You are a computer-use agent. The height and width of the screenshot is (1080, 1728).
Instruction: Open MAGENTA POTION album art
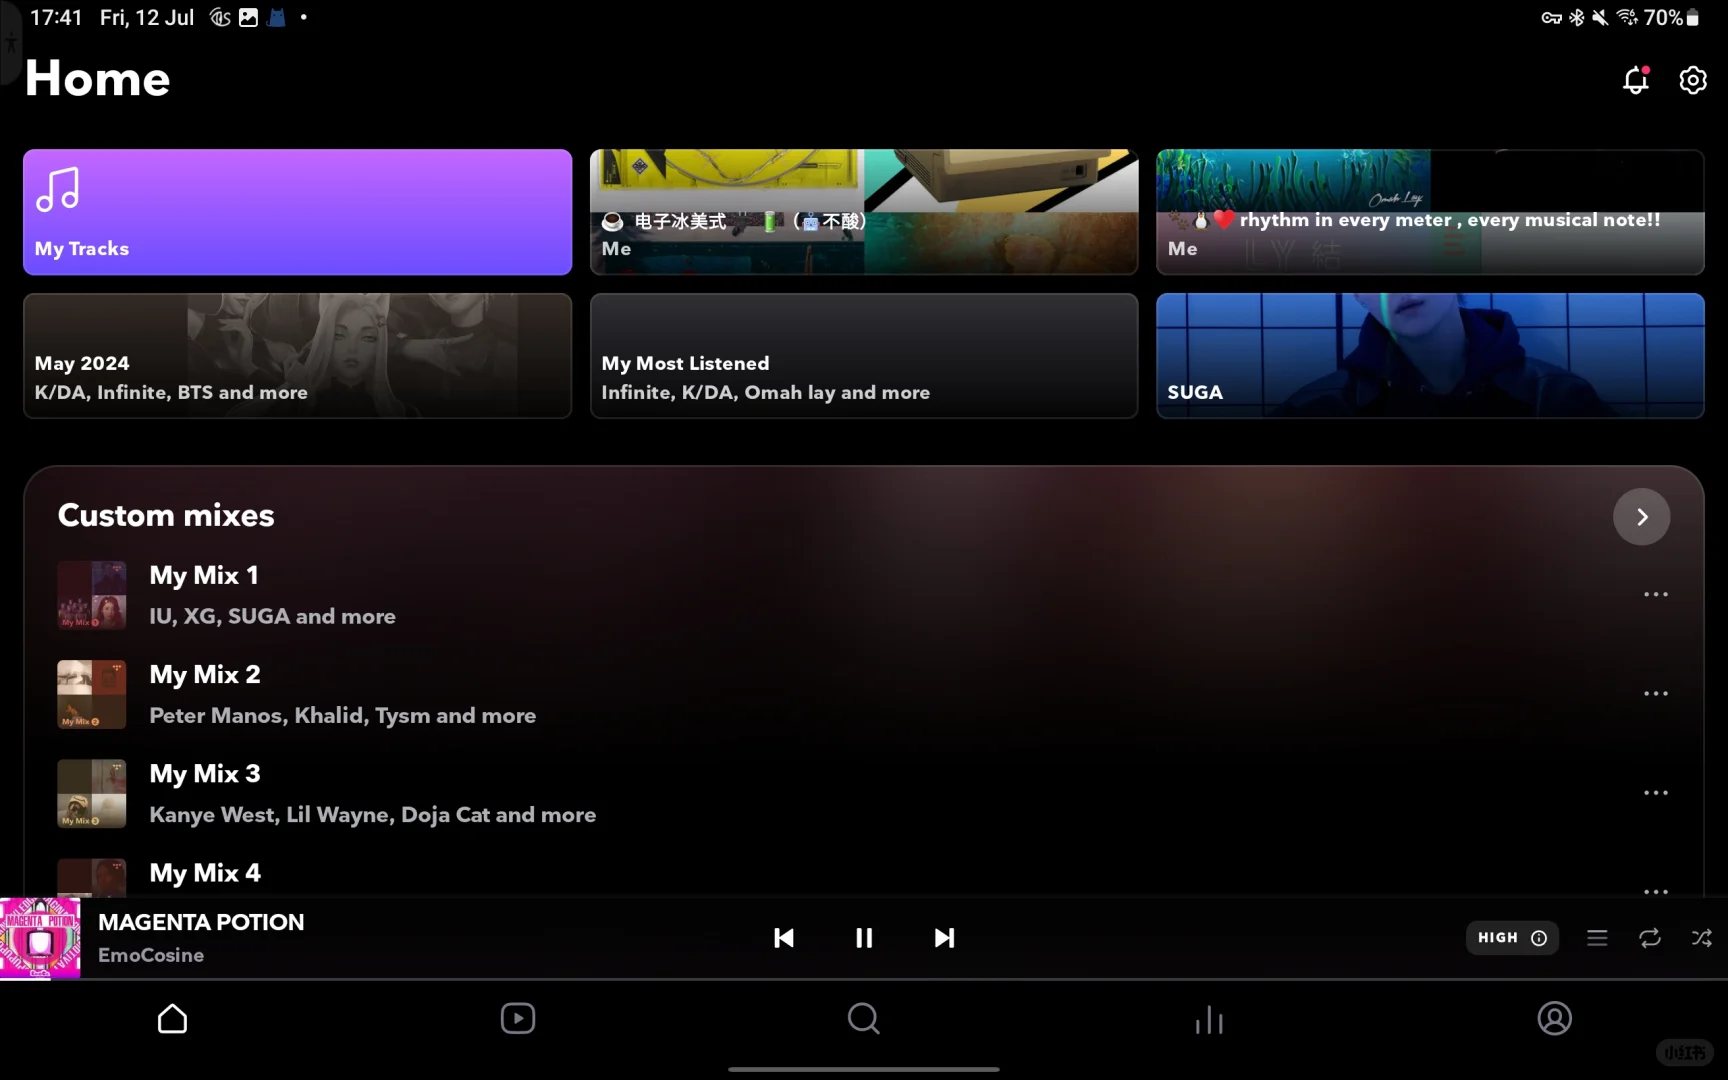point(40,938)
